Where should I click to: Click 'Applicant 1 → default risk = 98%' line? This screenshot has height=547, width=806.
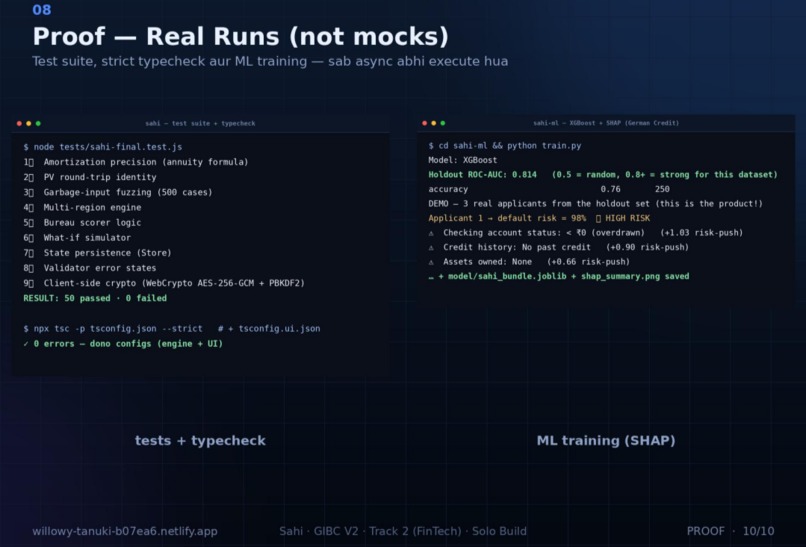[539, 218]
